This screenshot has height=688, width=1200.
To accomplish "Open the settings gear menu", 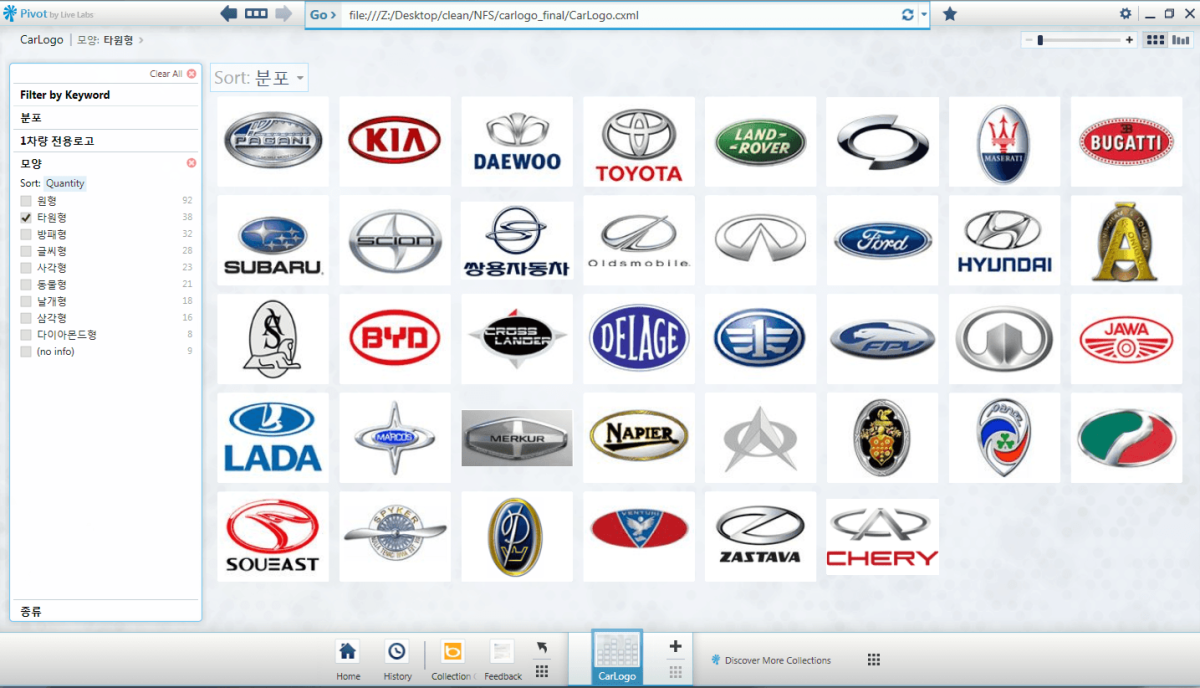I will [1125, 14].
